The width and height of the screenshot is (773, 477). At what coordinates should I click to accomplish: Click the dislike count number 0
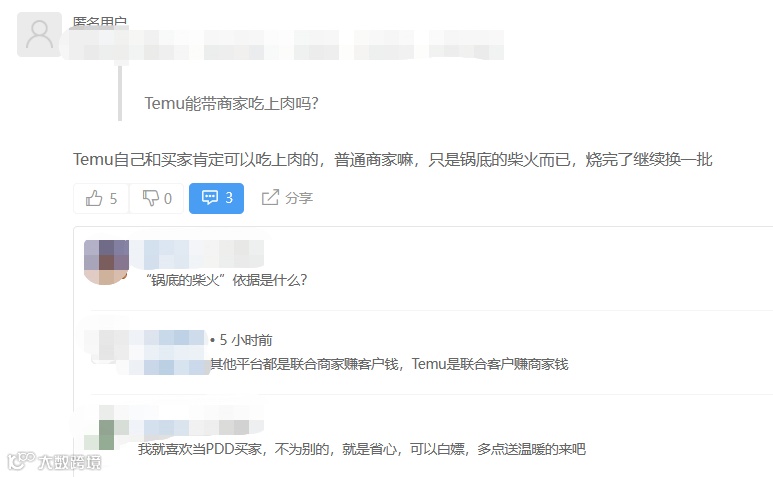168,199
